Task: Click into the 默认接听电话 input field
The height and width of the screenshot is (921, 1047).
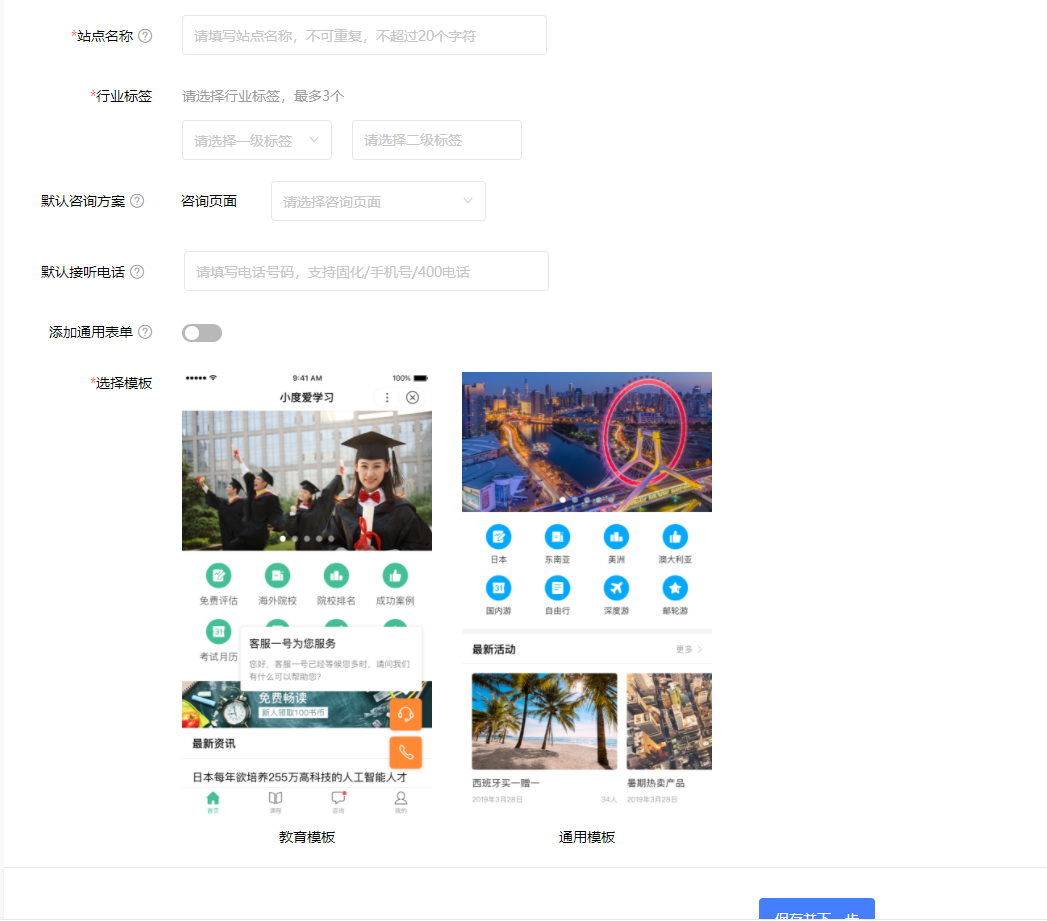Action: (365, 271)
